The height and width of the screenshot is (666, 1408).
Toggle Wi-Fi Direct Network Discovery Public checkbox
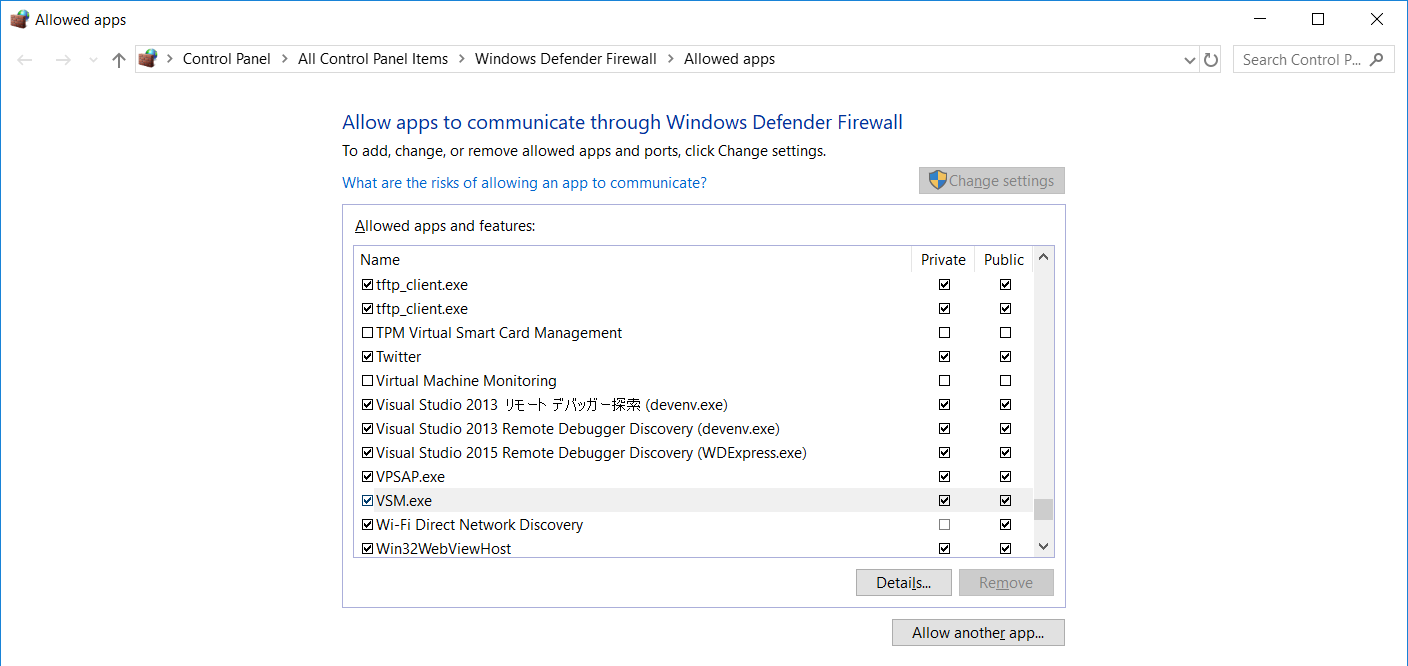tap(1005, 525)
